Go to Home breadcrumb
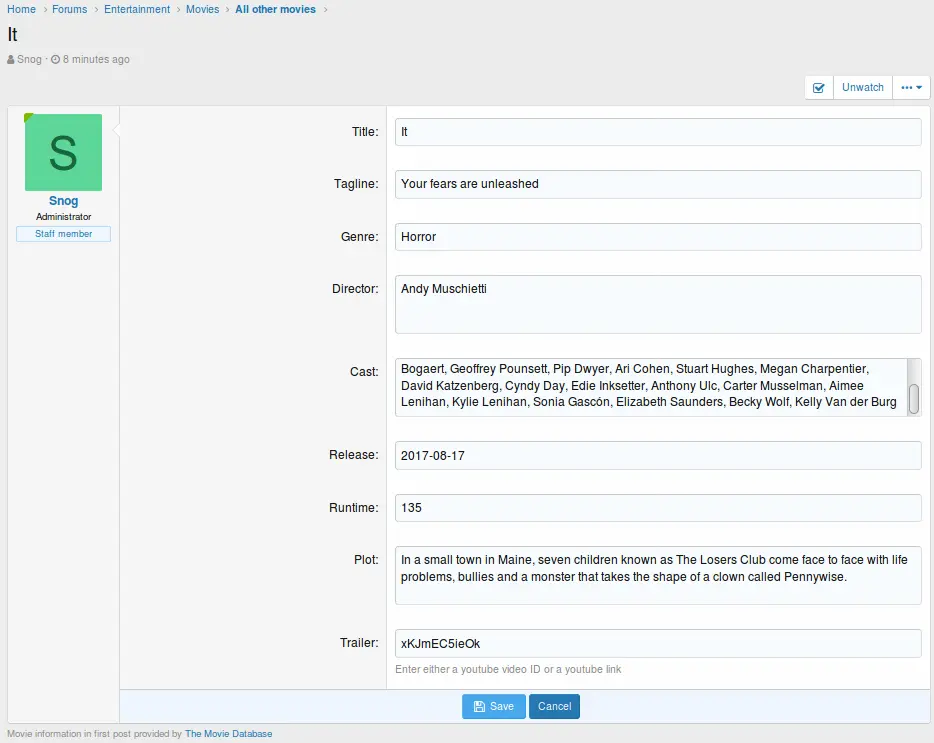Viewport: 934px width, 743px height. [x=22, y=9]
